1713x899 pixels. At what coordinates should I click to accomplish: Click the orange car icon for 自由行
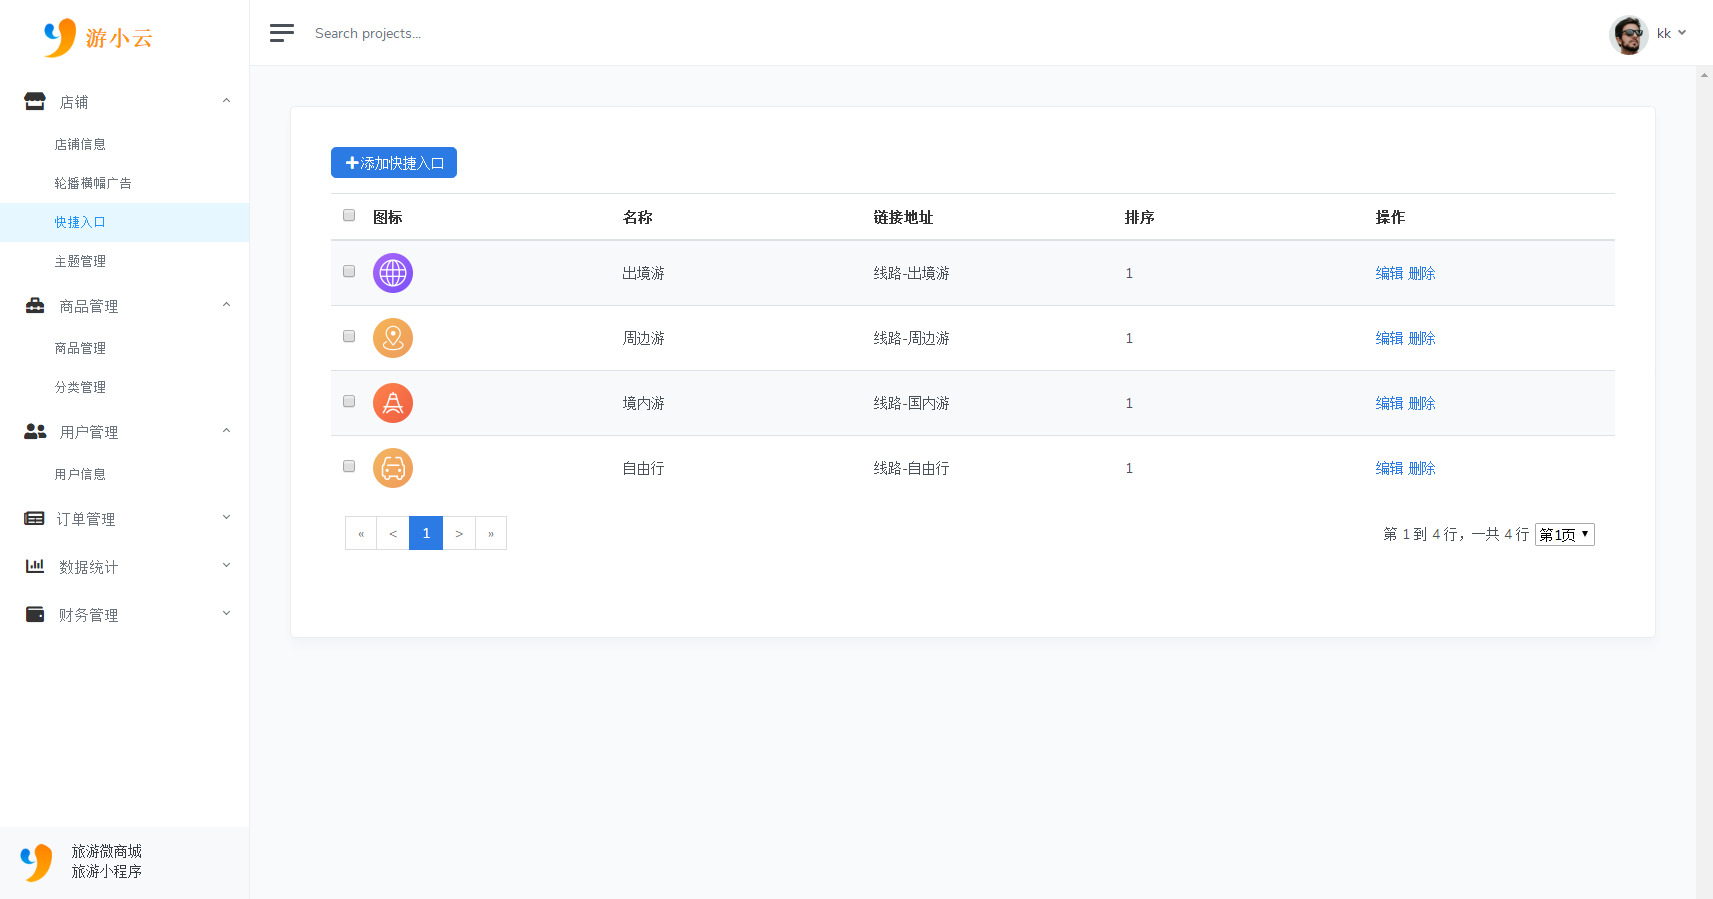[x=393, y=468]
